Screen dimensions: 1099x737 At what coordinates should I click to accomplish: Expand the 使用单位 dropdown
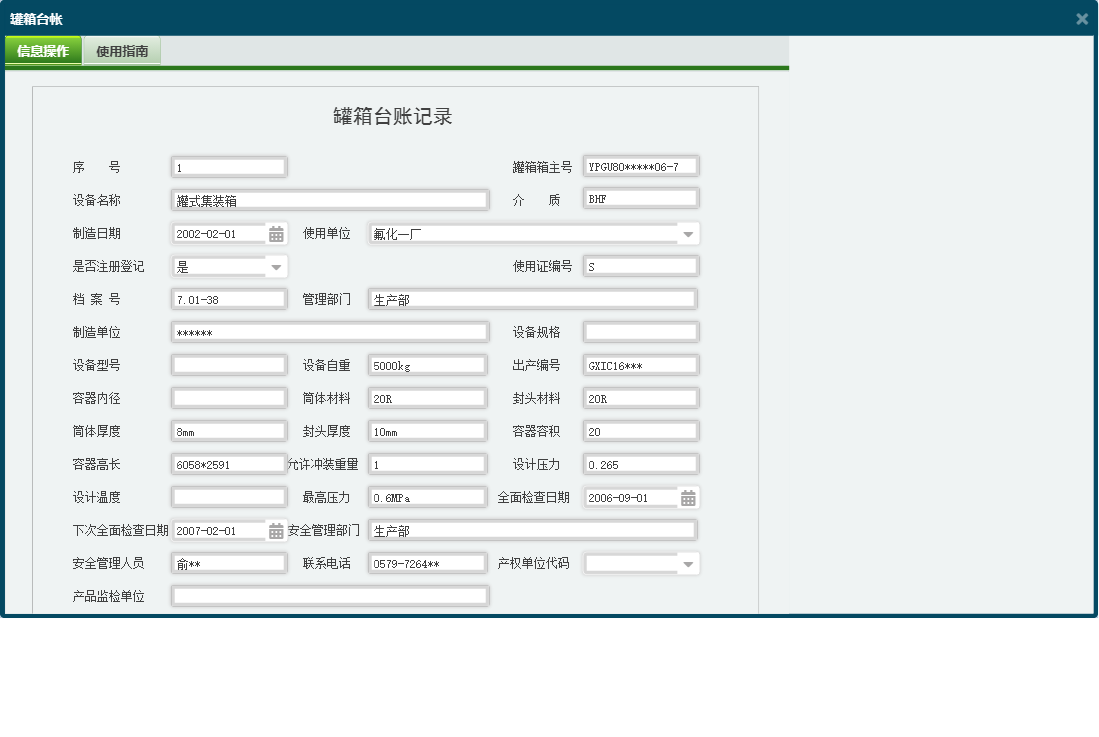pos(688,233)
